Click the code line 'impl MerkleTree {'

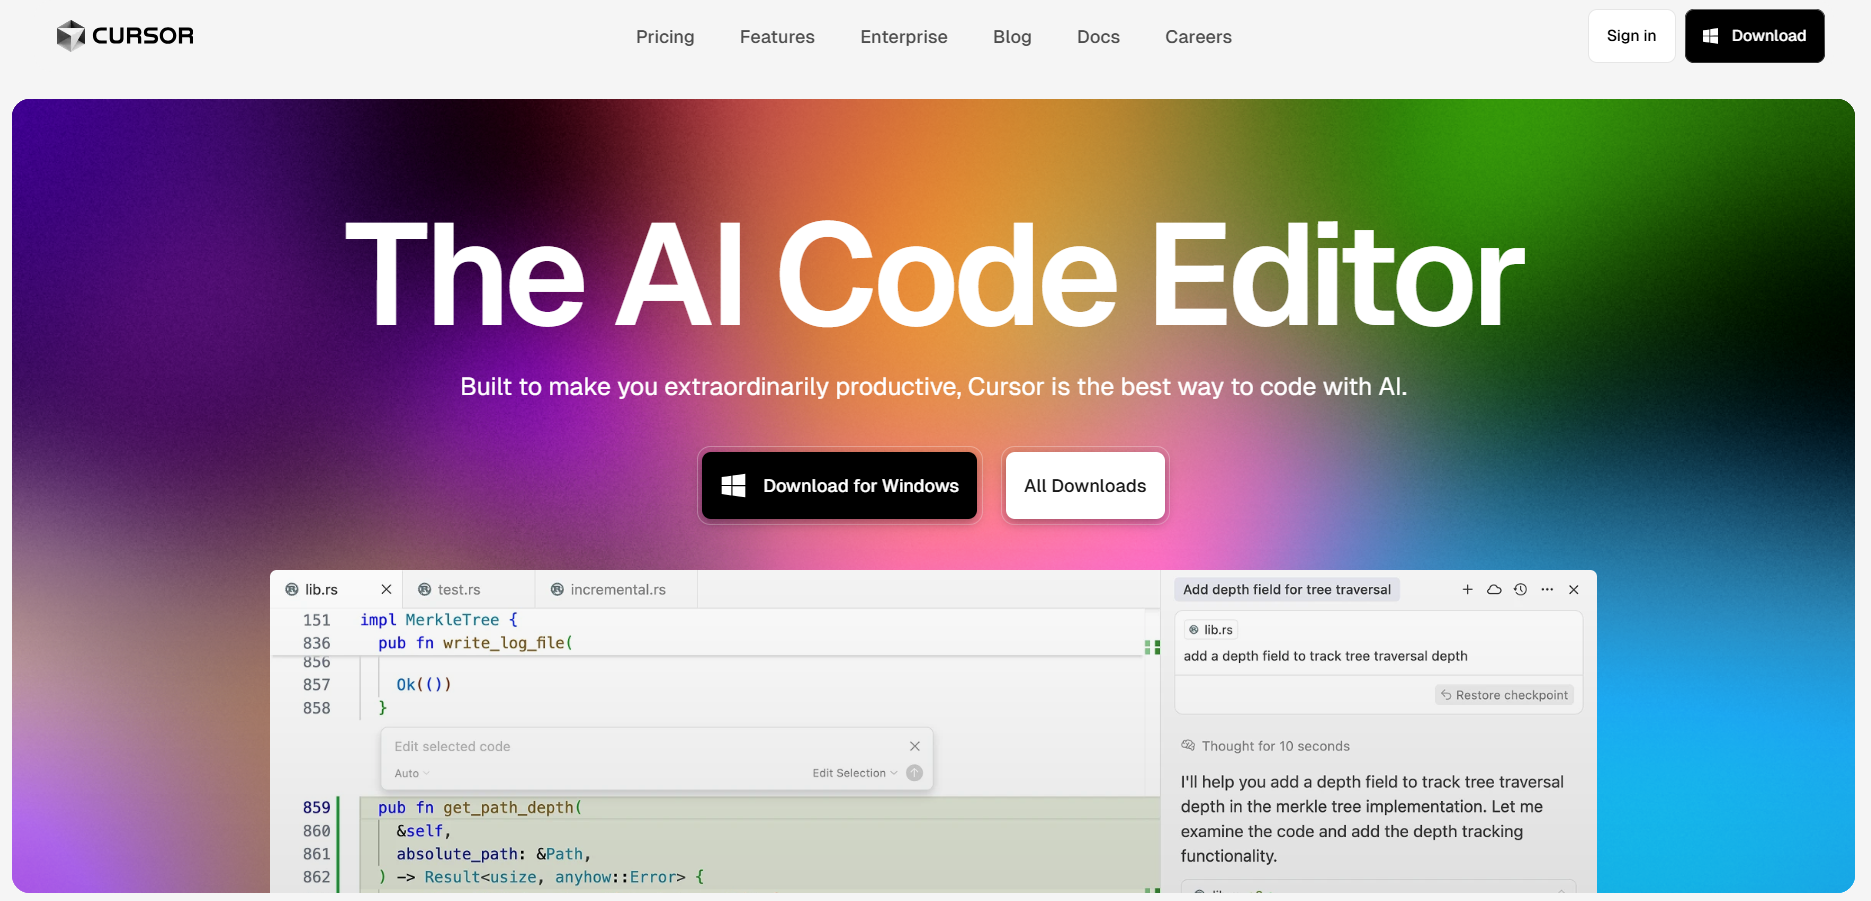[x=439, y=620]
